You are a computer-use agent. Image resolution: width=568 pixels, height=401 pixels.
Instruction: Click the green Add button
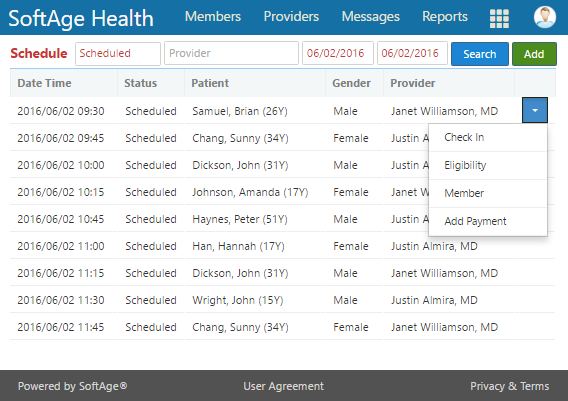pos(534,54)
